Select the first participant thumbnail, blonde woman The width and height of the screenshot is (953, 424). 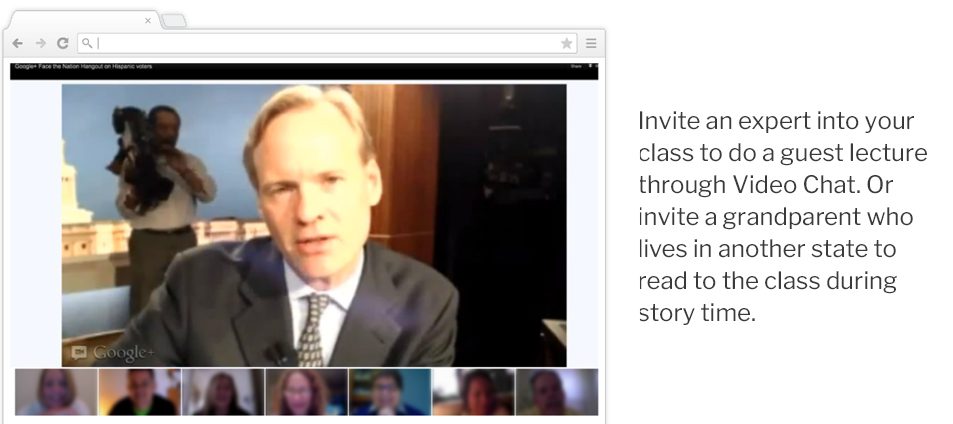(x=56, y=392)
